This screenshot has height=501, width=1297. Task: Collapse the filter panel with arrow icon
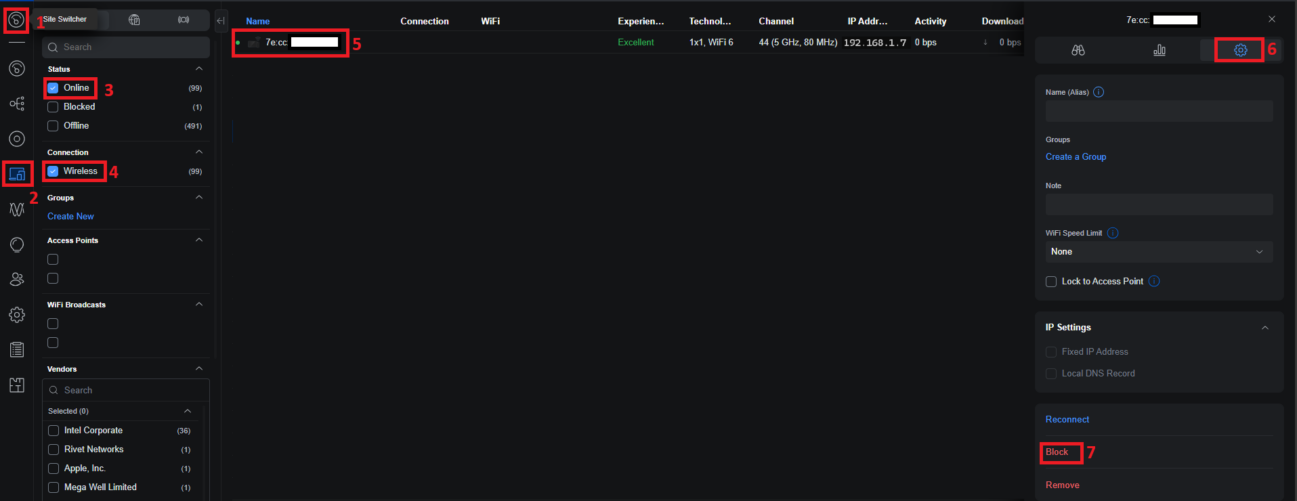(221, 20)
